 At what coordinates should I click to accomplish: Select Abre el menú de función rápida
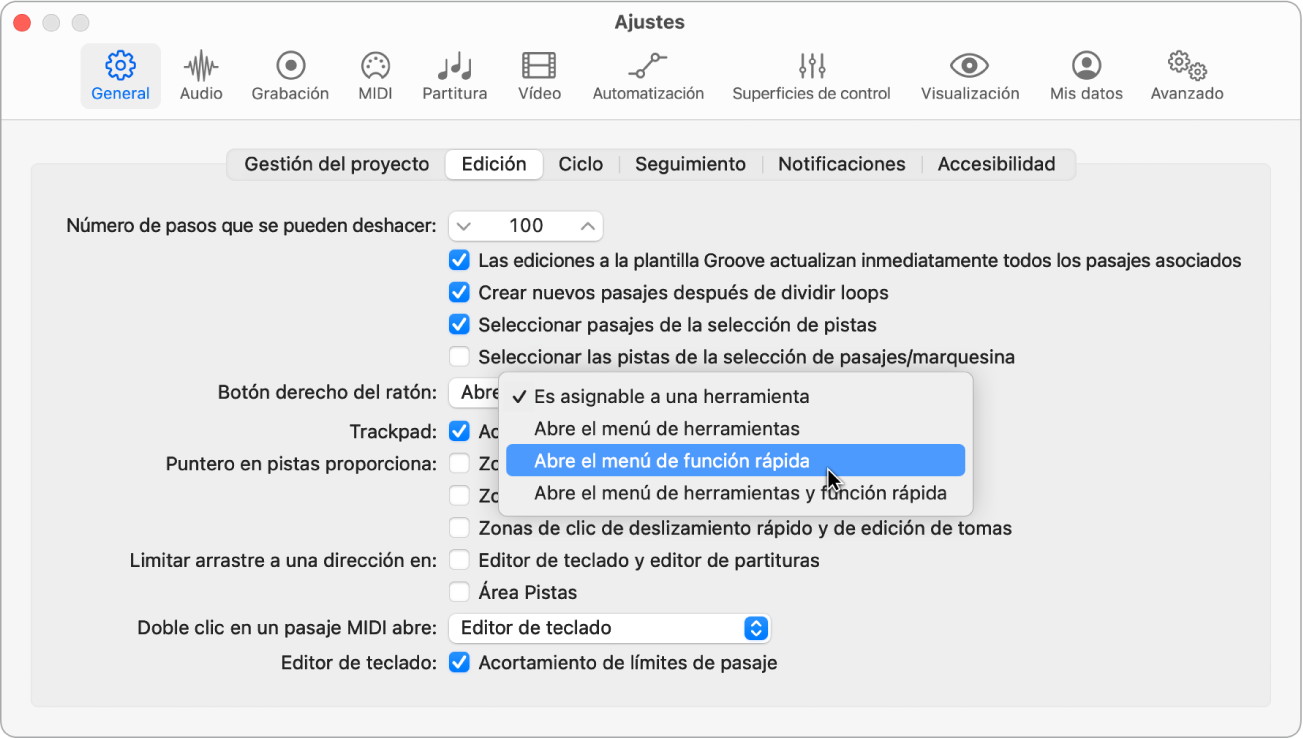point(735,460)
